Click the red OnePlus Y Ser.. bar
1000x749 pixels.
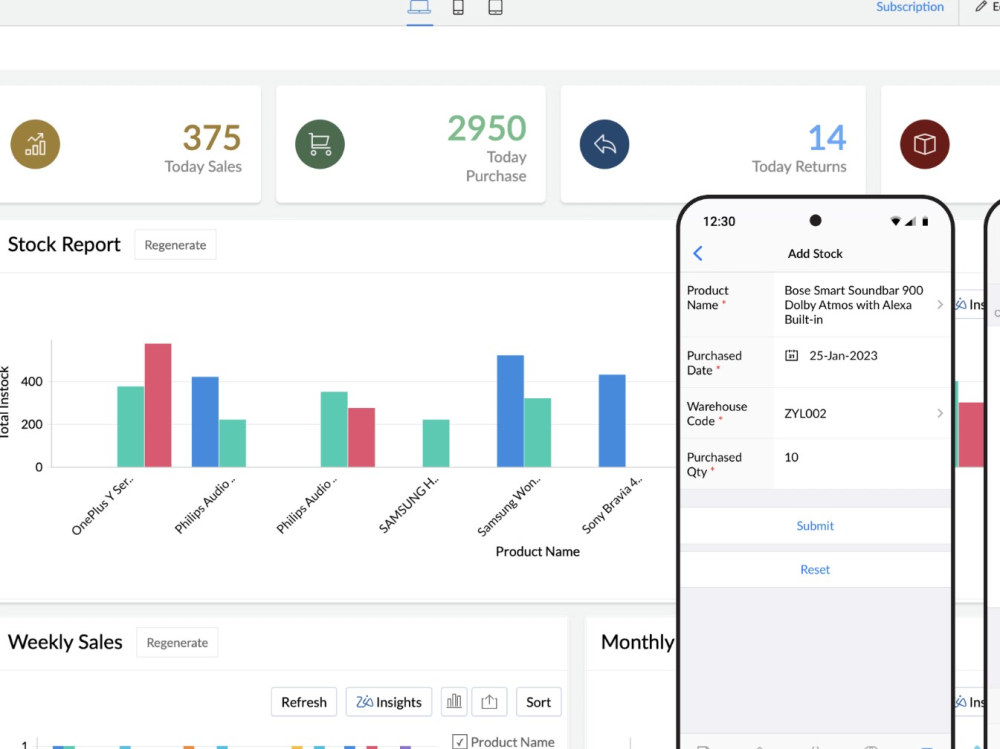(158, 405)
